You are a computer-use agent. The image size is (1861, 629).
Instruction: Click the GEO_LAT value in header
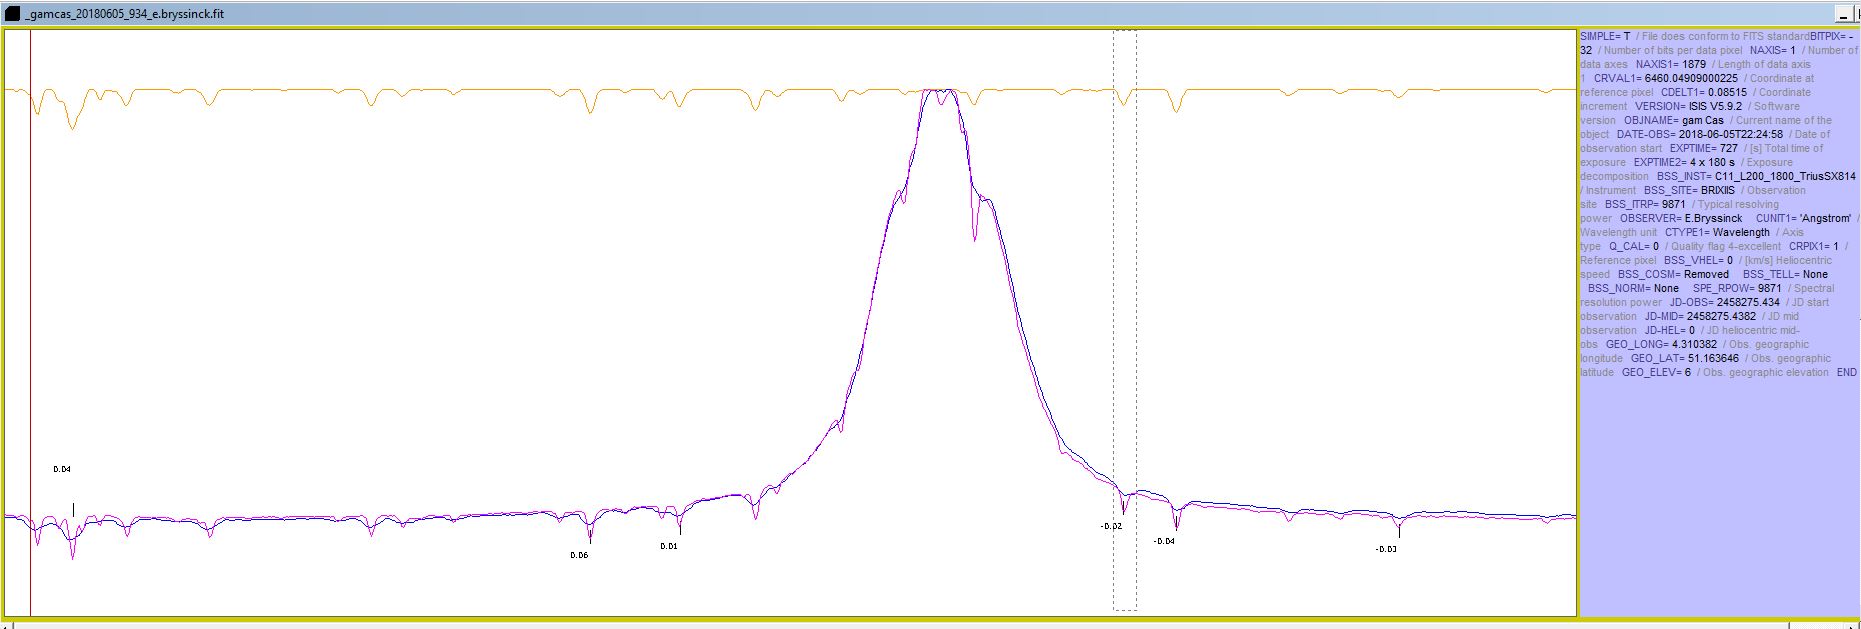point(1713,358)
